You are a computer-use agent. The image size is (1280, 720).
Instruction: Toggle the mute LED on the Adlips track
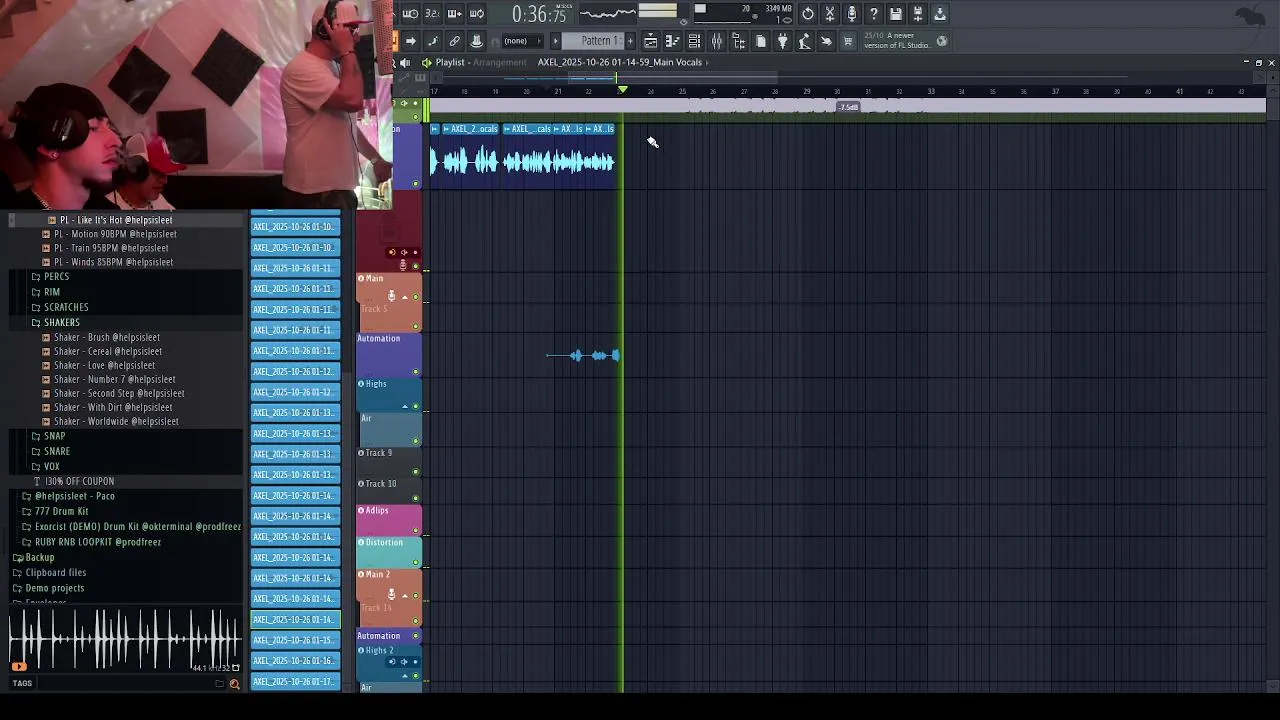point(416,534)
